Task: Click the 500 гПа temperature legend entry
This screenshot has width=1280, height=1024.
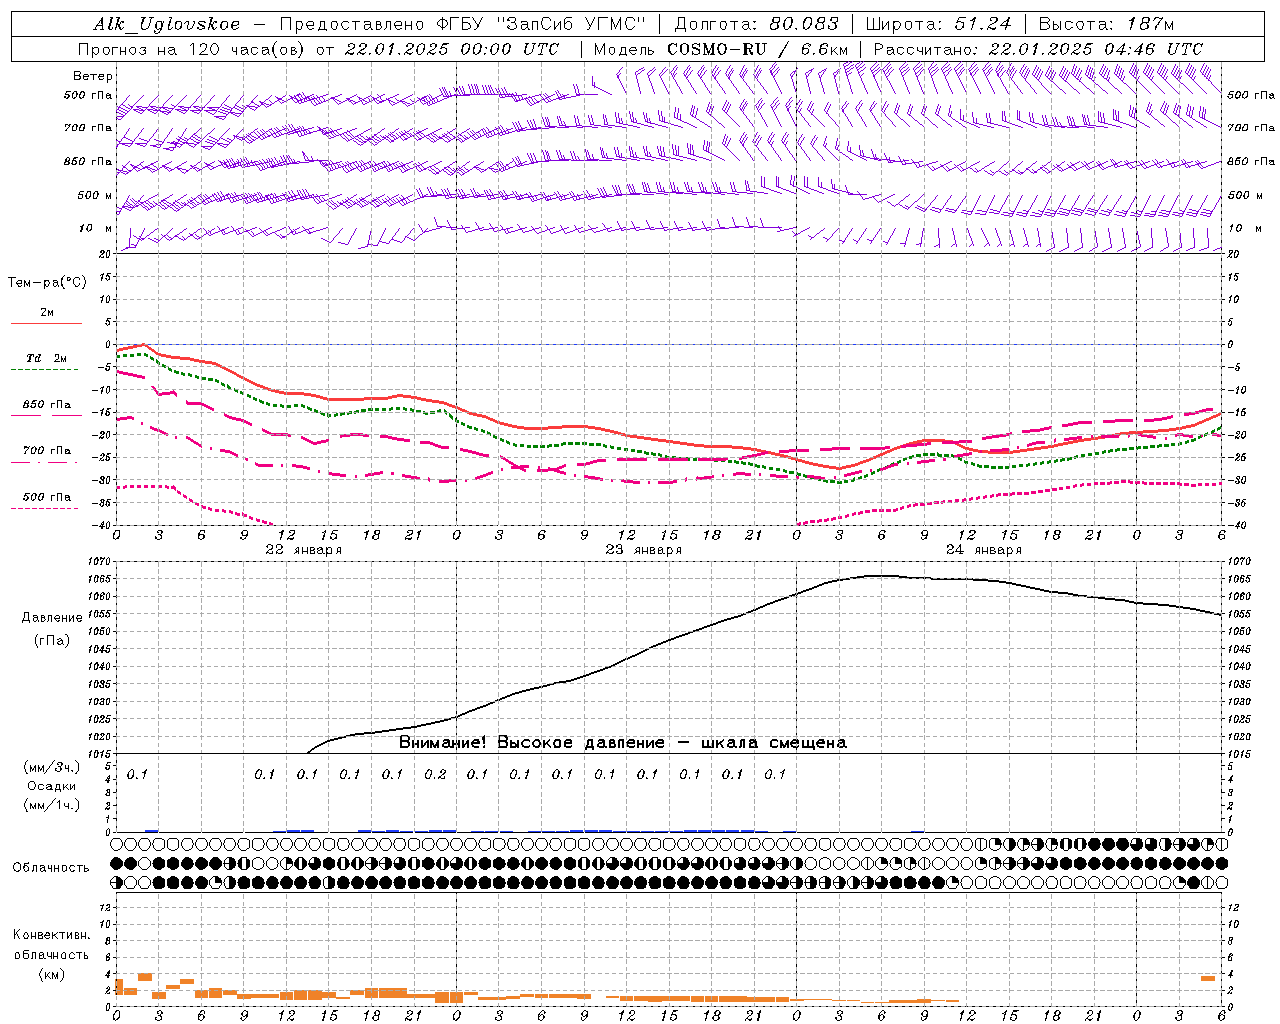Action: pyautogui.click(x=47, y=497)
